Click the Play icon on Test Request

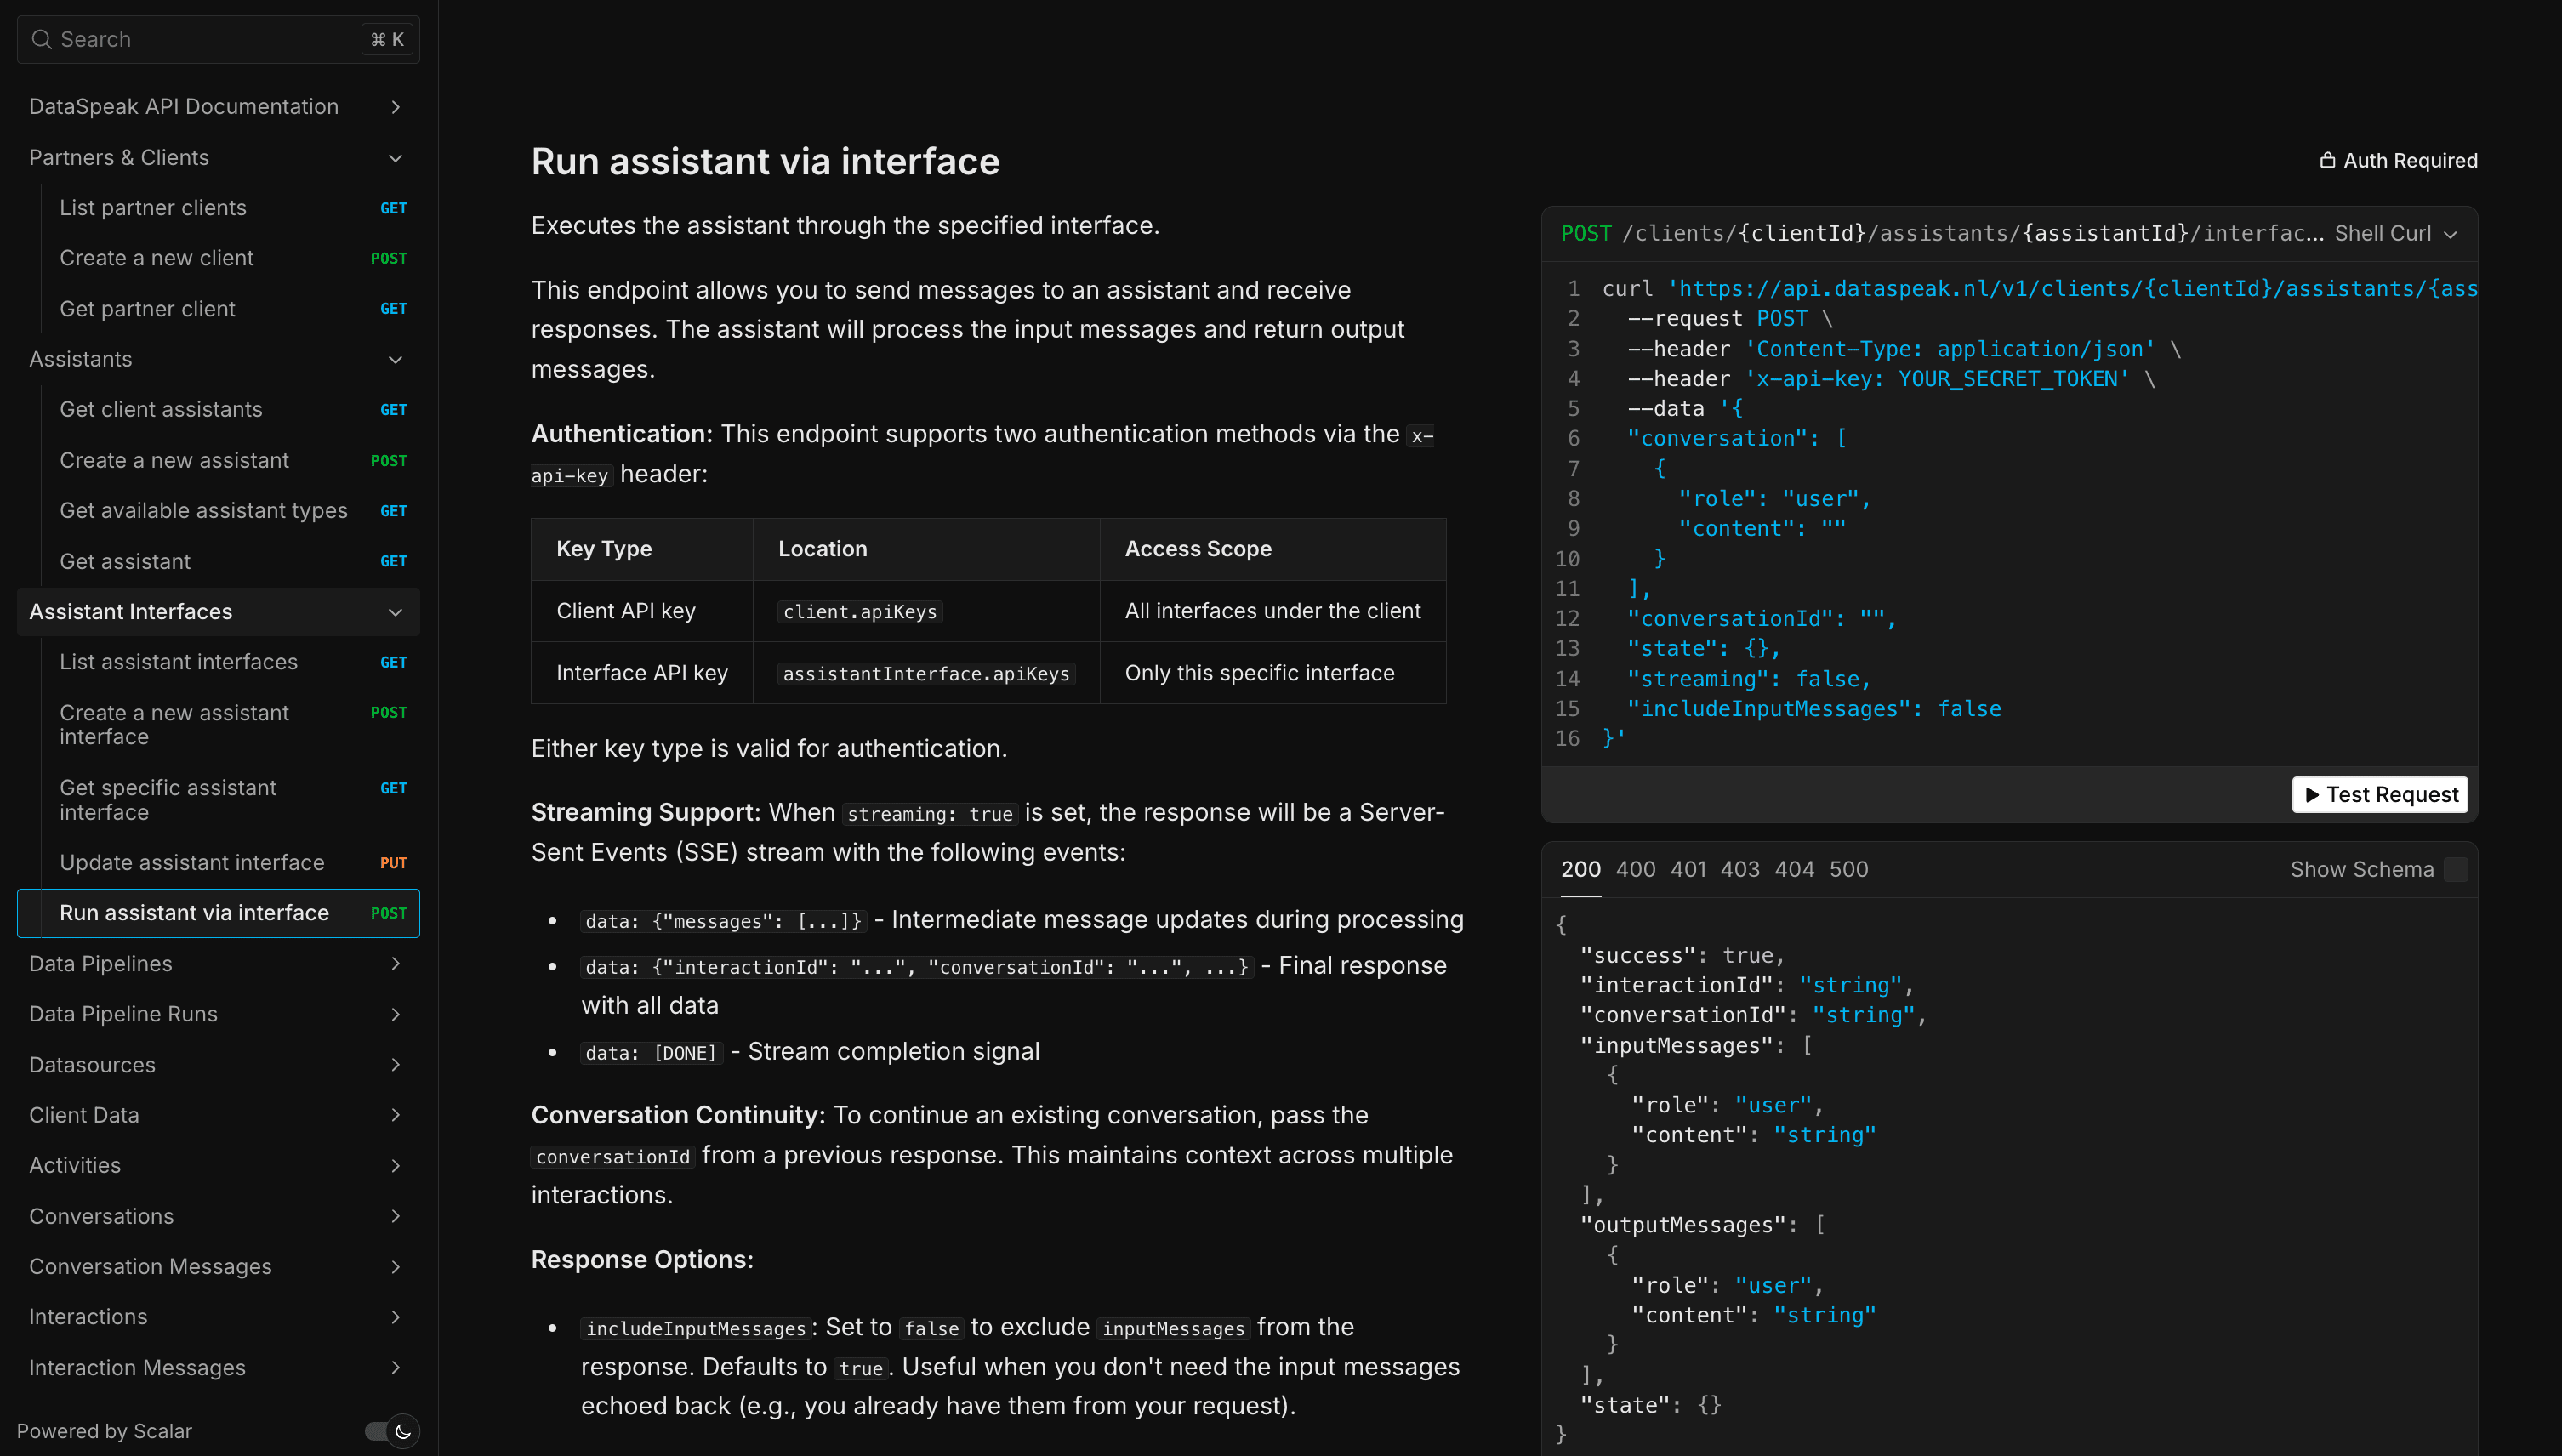2311,795
